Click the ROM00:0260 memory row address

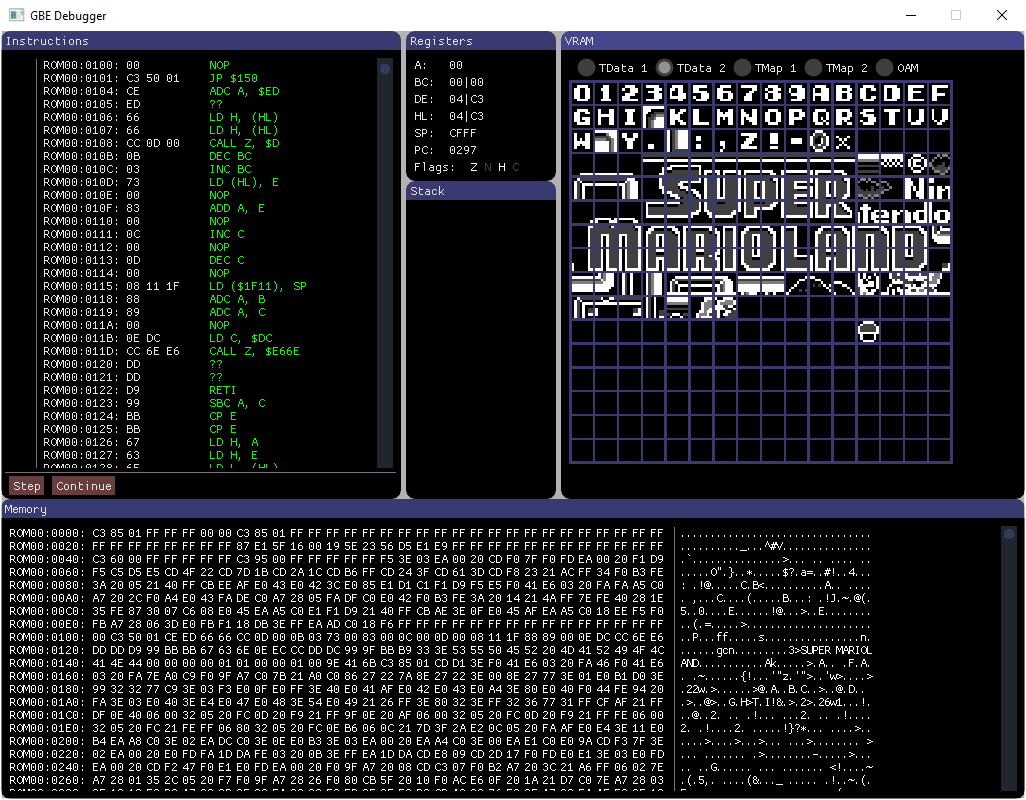coord(47,780)
